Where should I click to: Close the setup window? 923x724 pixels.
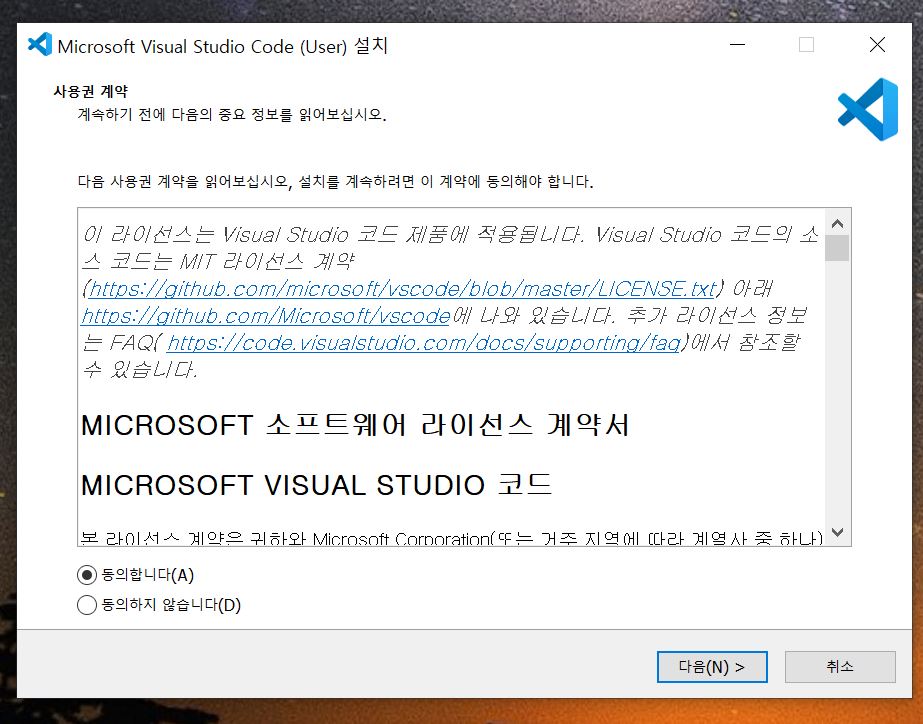[x=877, y=45]
